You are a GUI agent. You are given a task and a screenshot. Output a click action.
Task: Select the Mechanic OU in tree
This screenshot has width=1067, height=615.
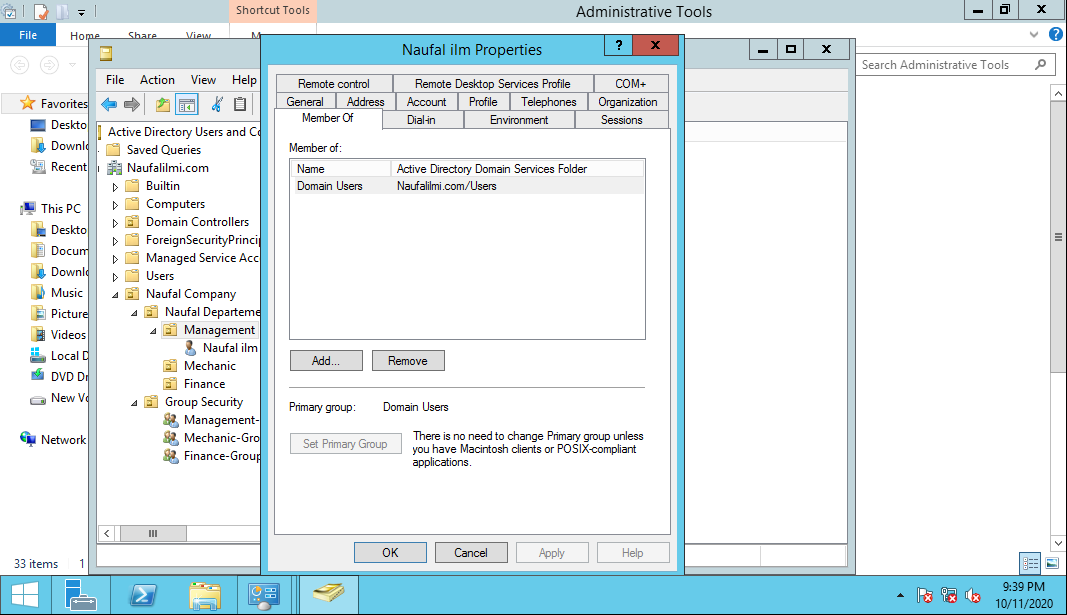click(210, 366)
